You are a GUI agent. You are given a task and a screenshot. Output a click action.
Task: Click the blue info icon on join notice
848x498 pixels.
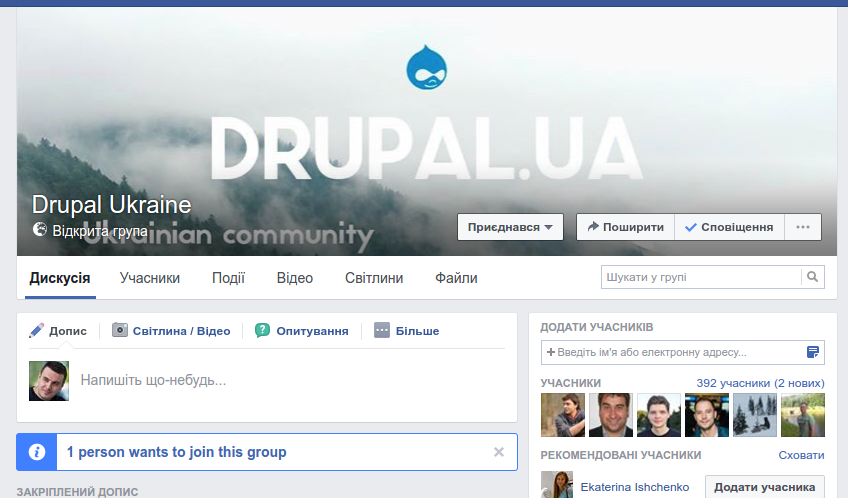click(37, 452)
